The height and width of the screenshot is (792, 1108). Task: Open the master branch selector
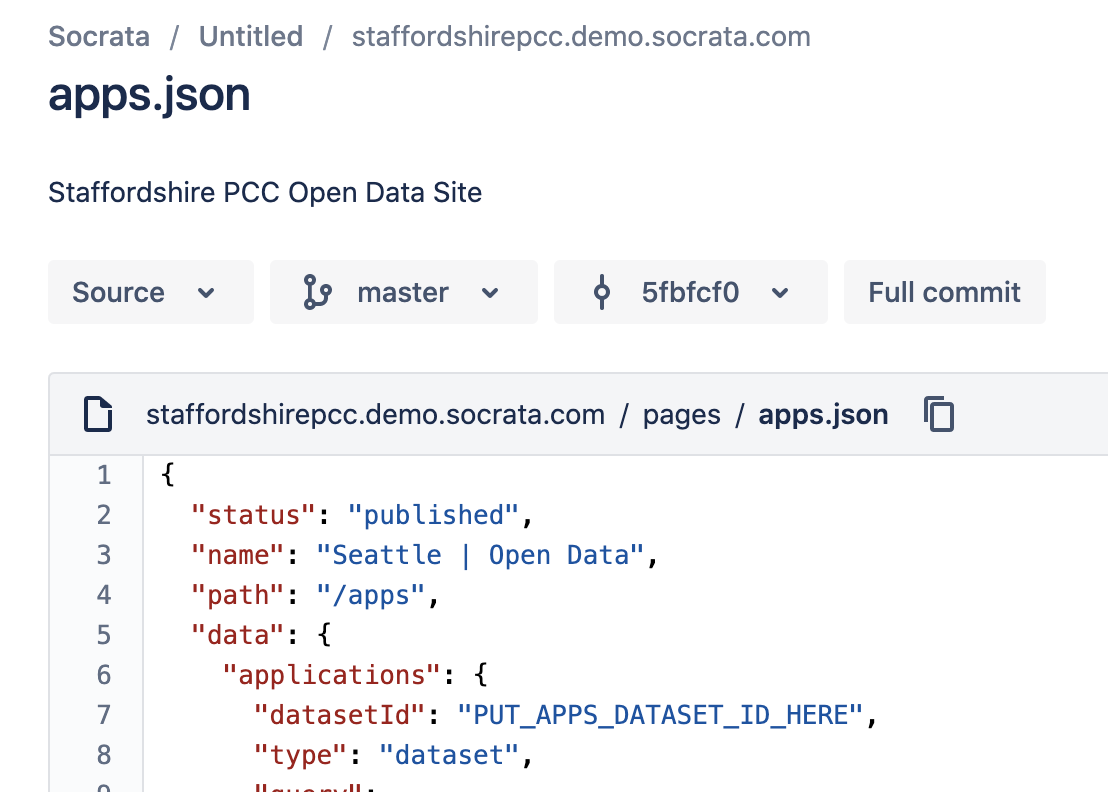403,292
